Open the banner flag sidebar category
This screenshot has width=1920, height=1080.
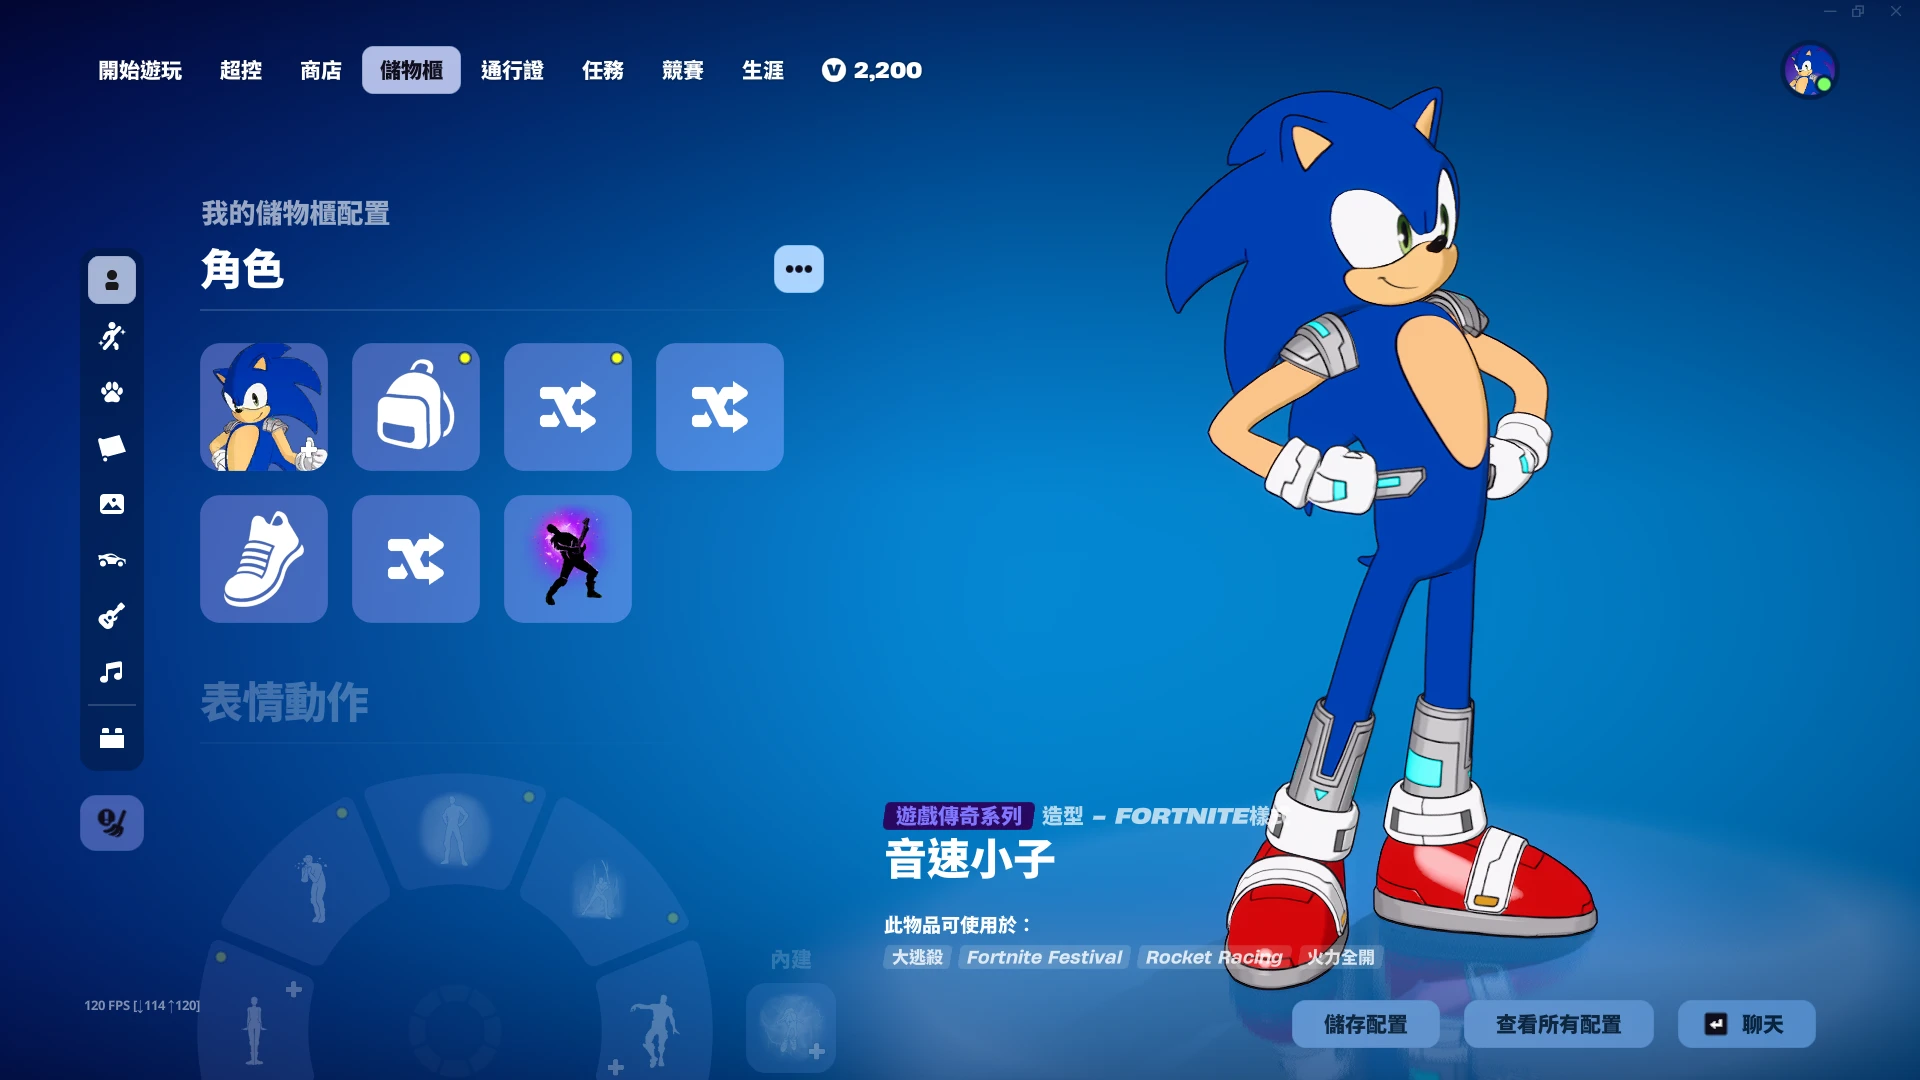coord(112,447)
